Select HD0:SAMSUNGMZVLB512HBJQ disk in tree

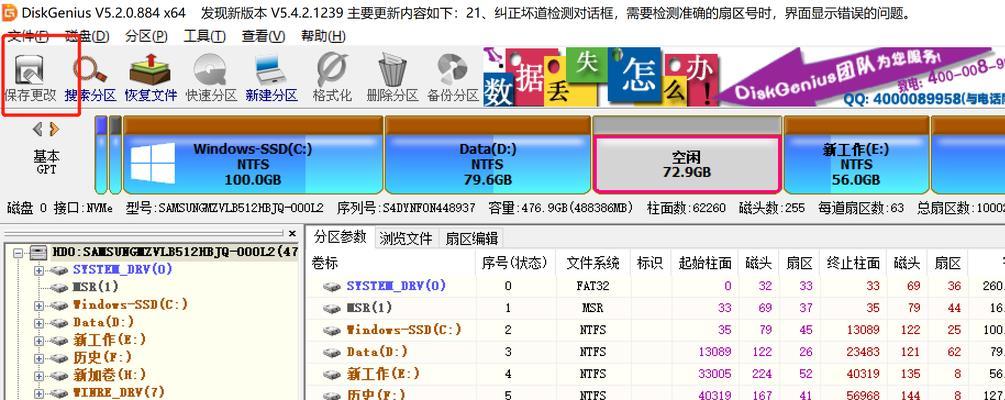(x=174, y=252)
